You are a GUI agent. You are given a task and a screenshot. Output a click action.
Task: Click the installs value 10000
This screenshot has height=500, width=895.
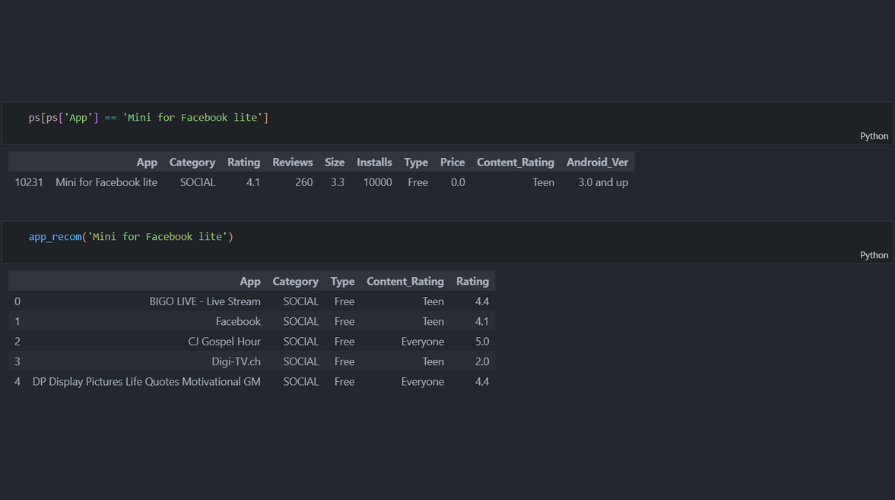tap(378, 182)
